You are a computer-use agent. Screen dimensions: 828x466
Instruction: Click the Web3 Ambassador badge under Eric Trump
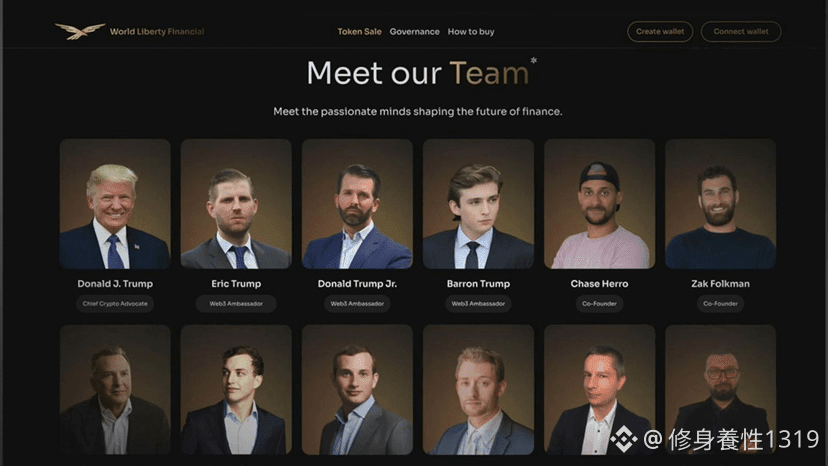pyautogui.click(x=236, y=304)
